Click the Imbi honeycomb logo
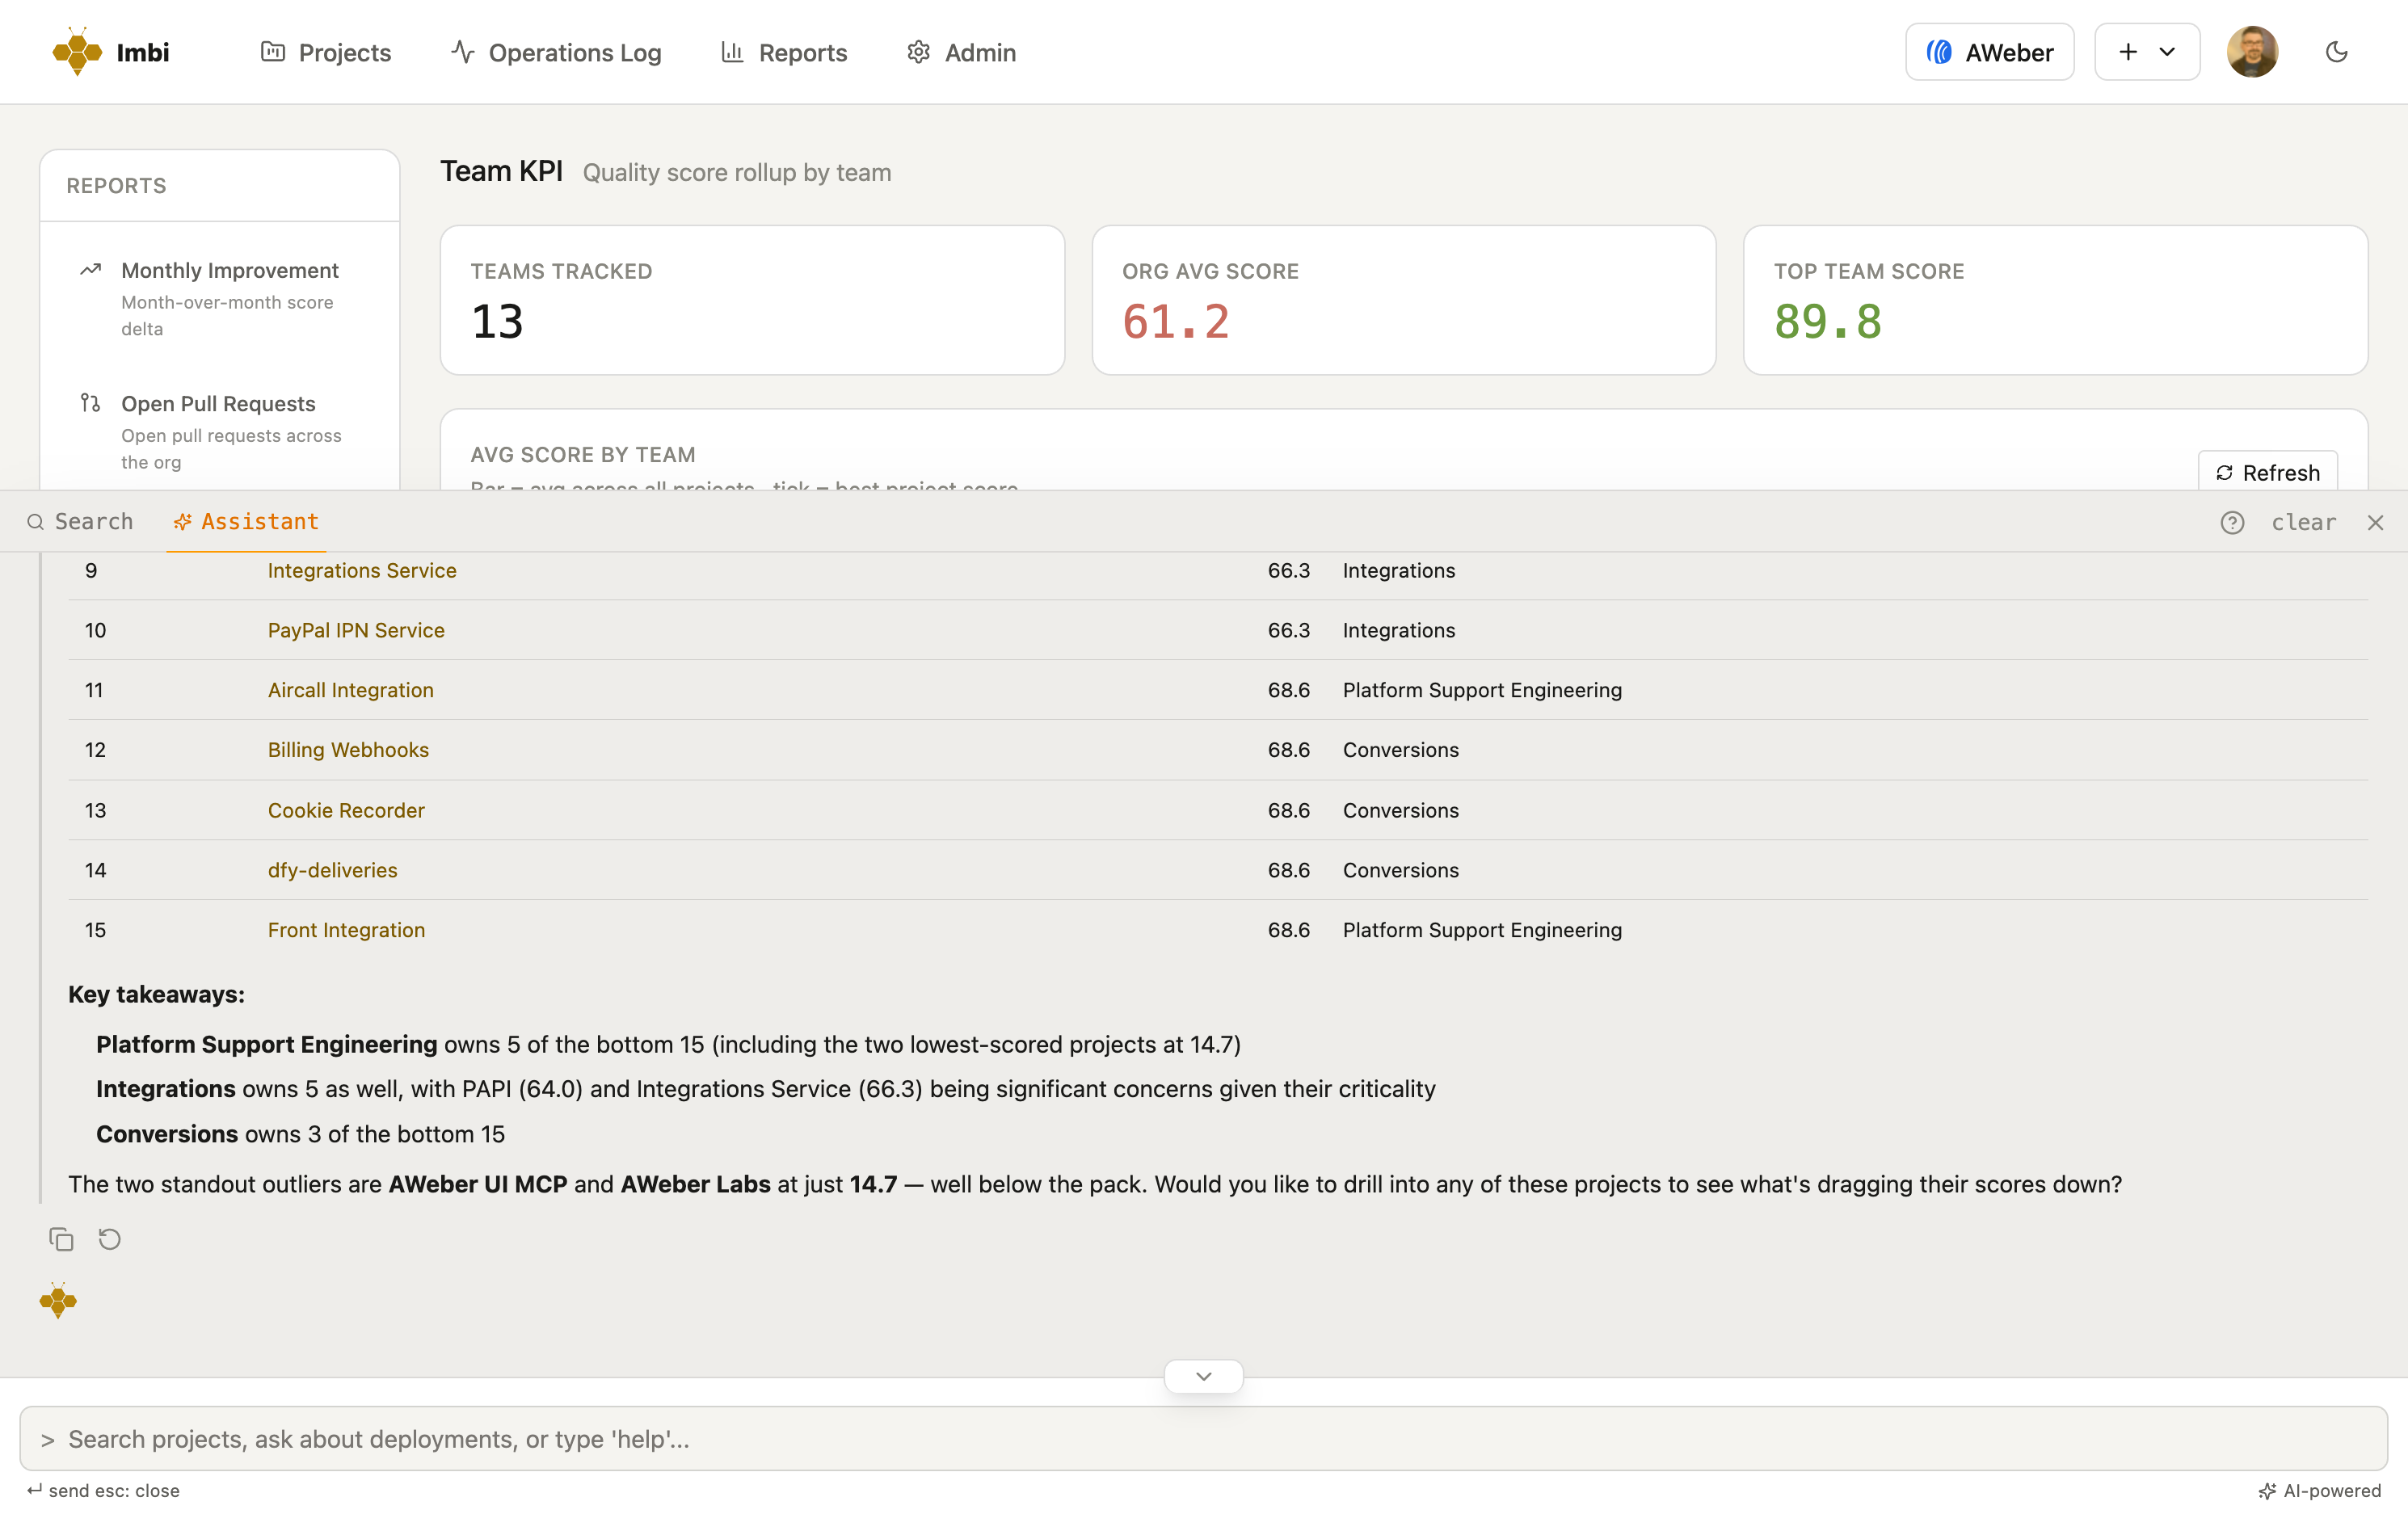 click(77, 52)
